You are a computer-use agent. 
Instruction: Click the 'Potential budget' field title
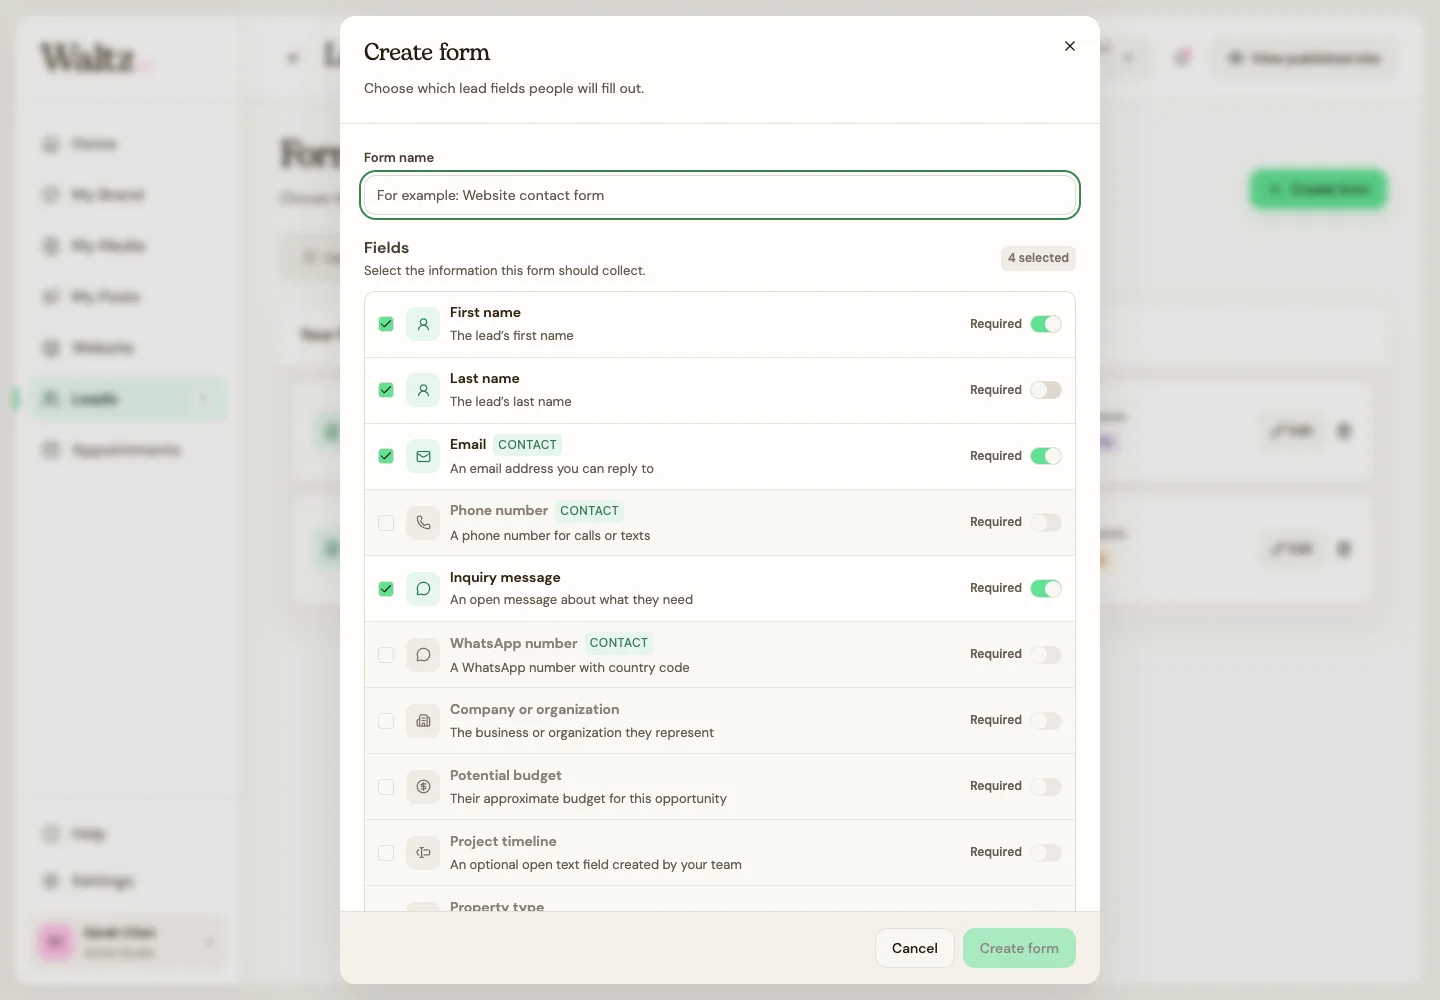pos(505,775)
